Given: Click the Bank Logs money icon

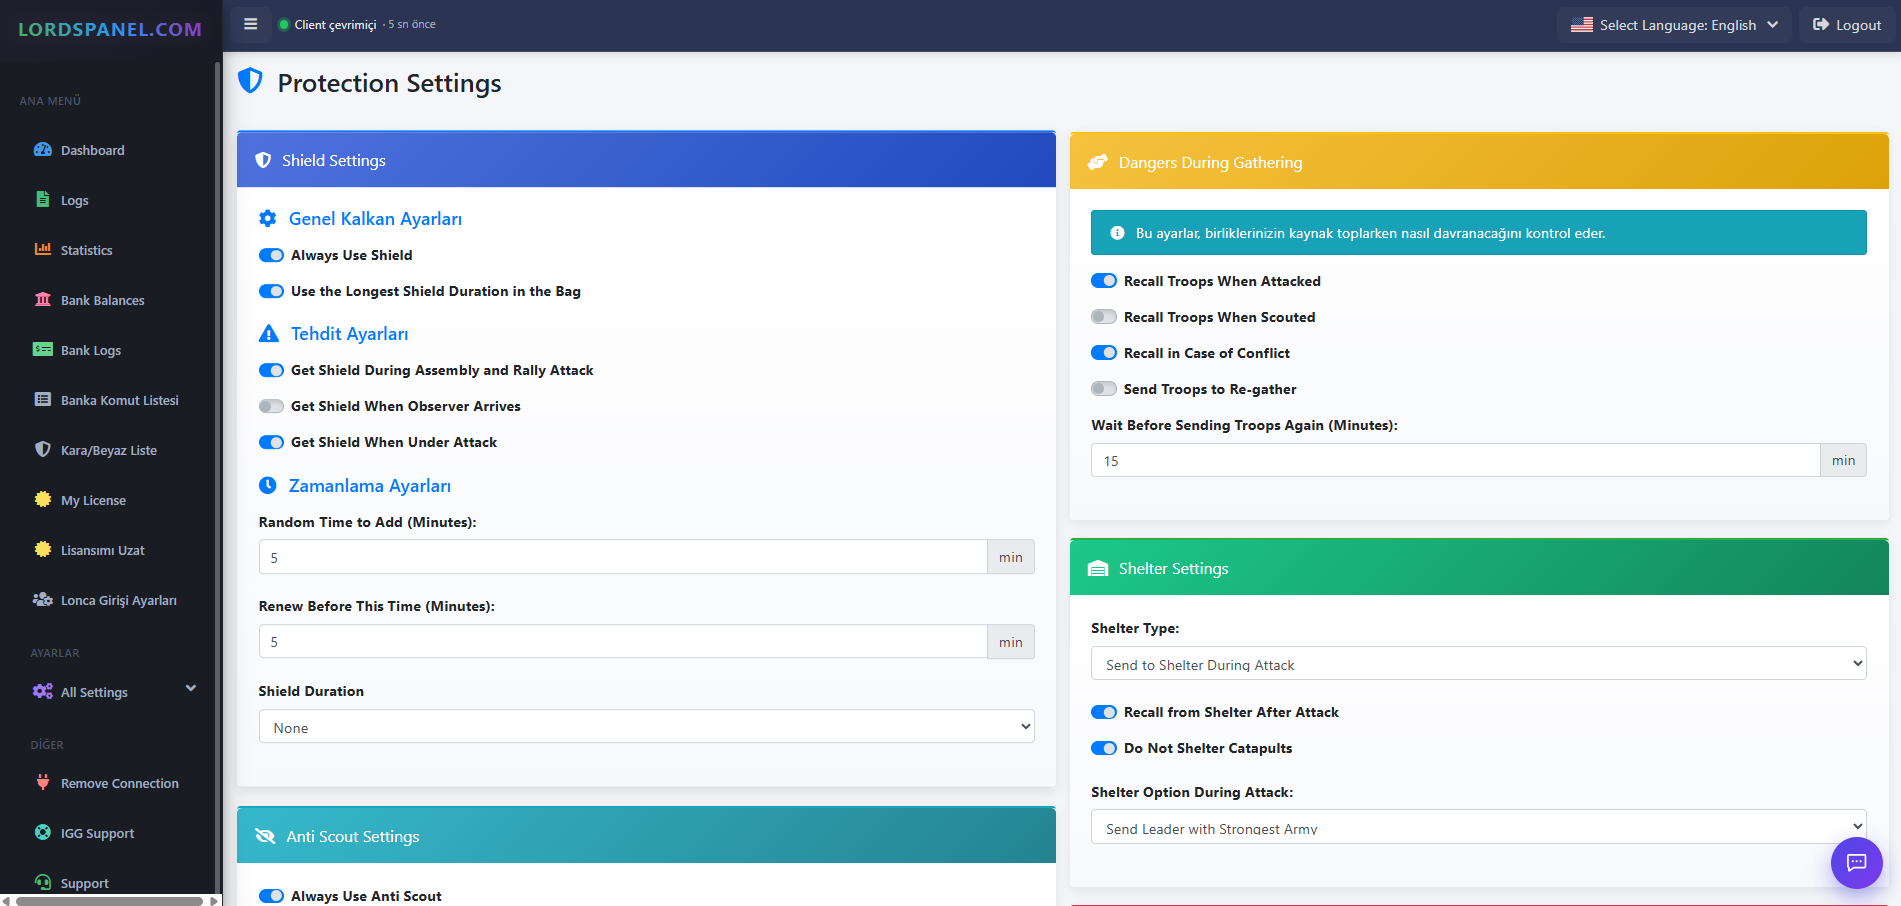Looking at the screenshot, I should (x=43, y=350).
